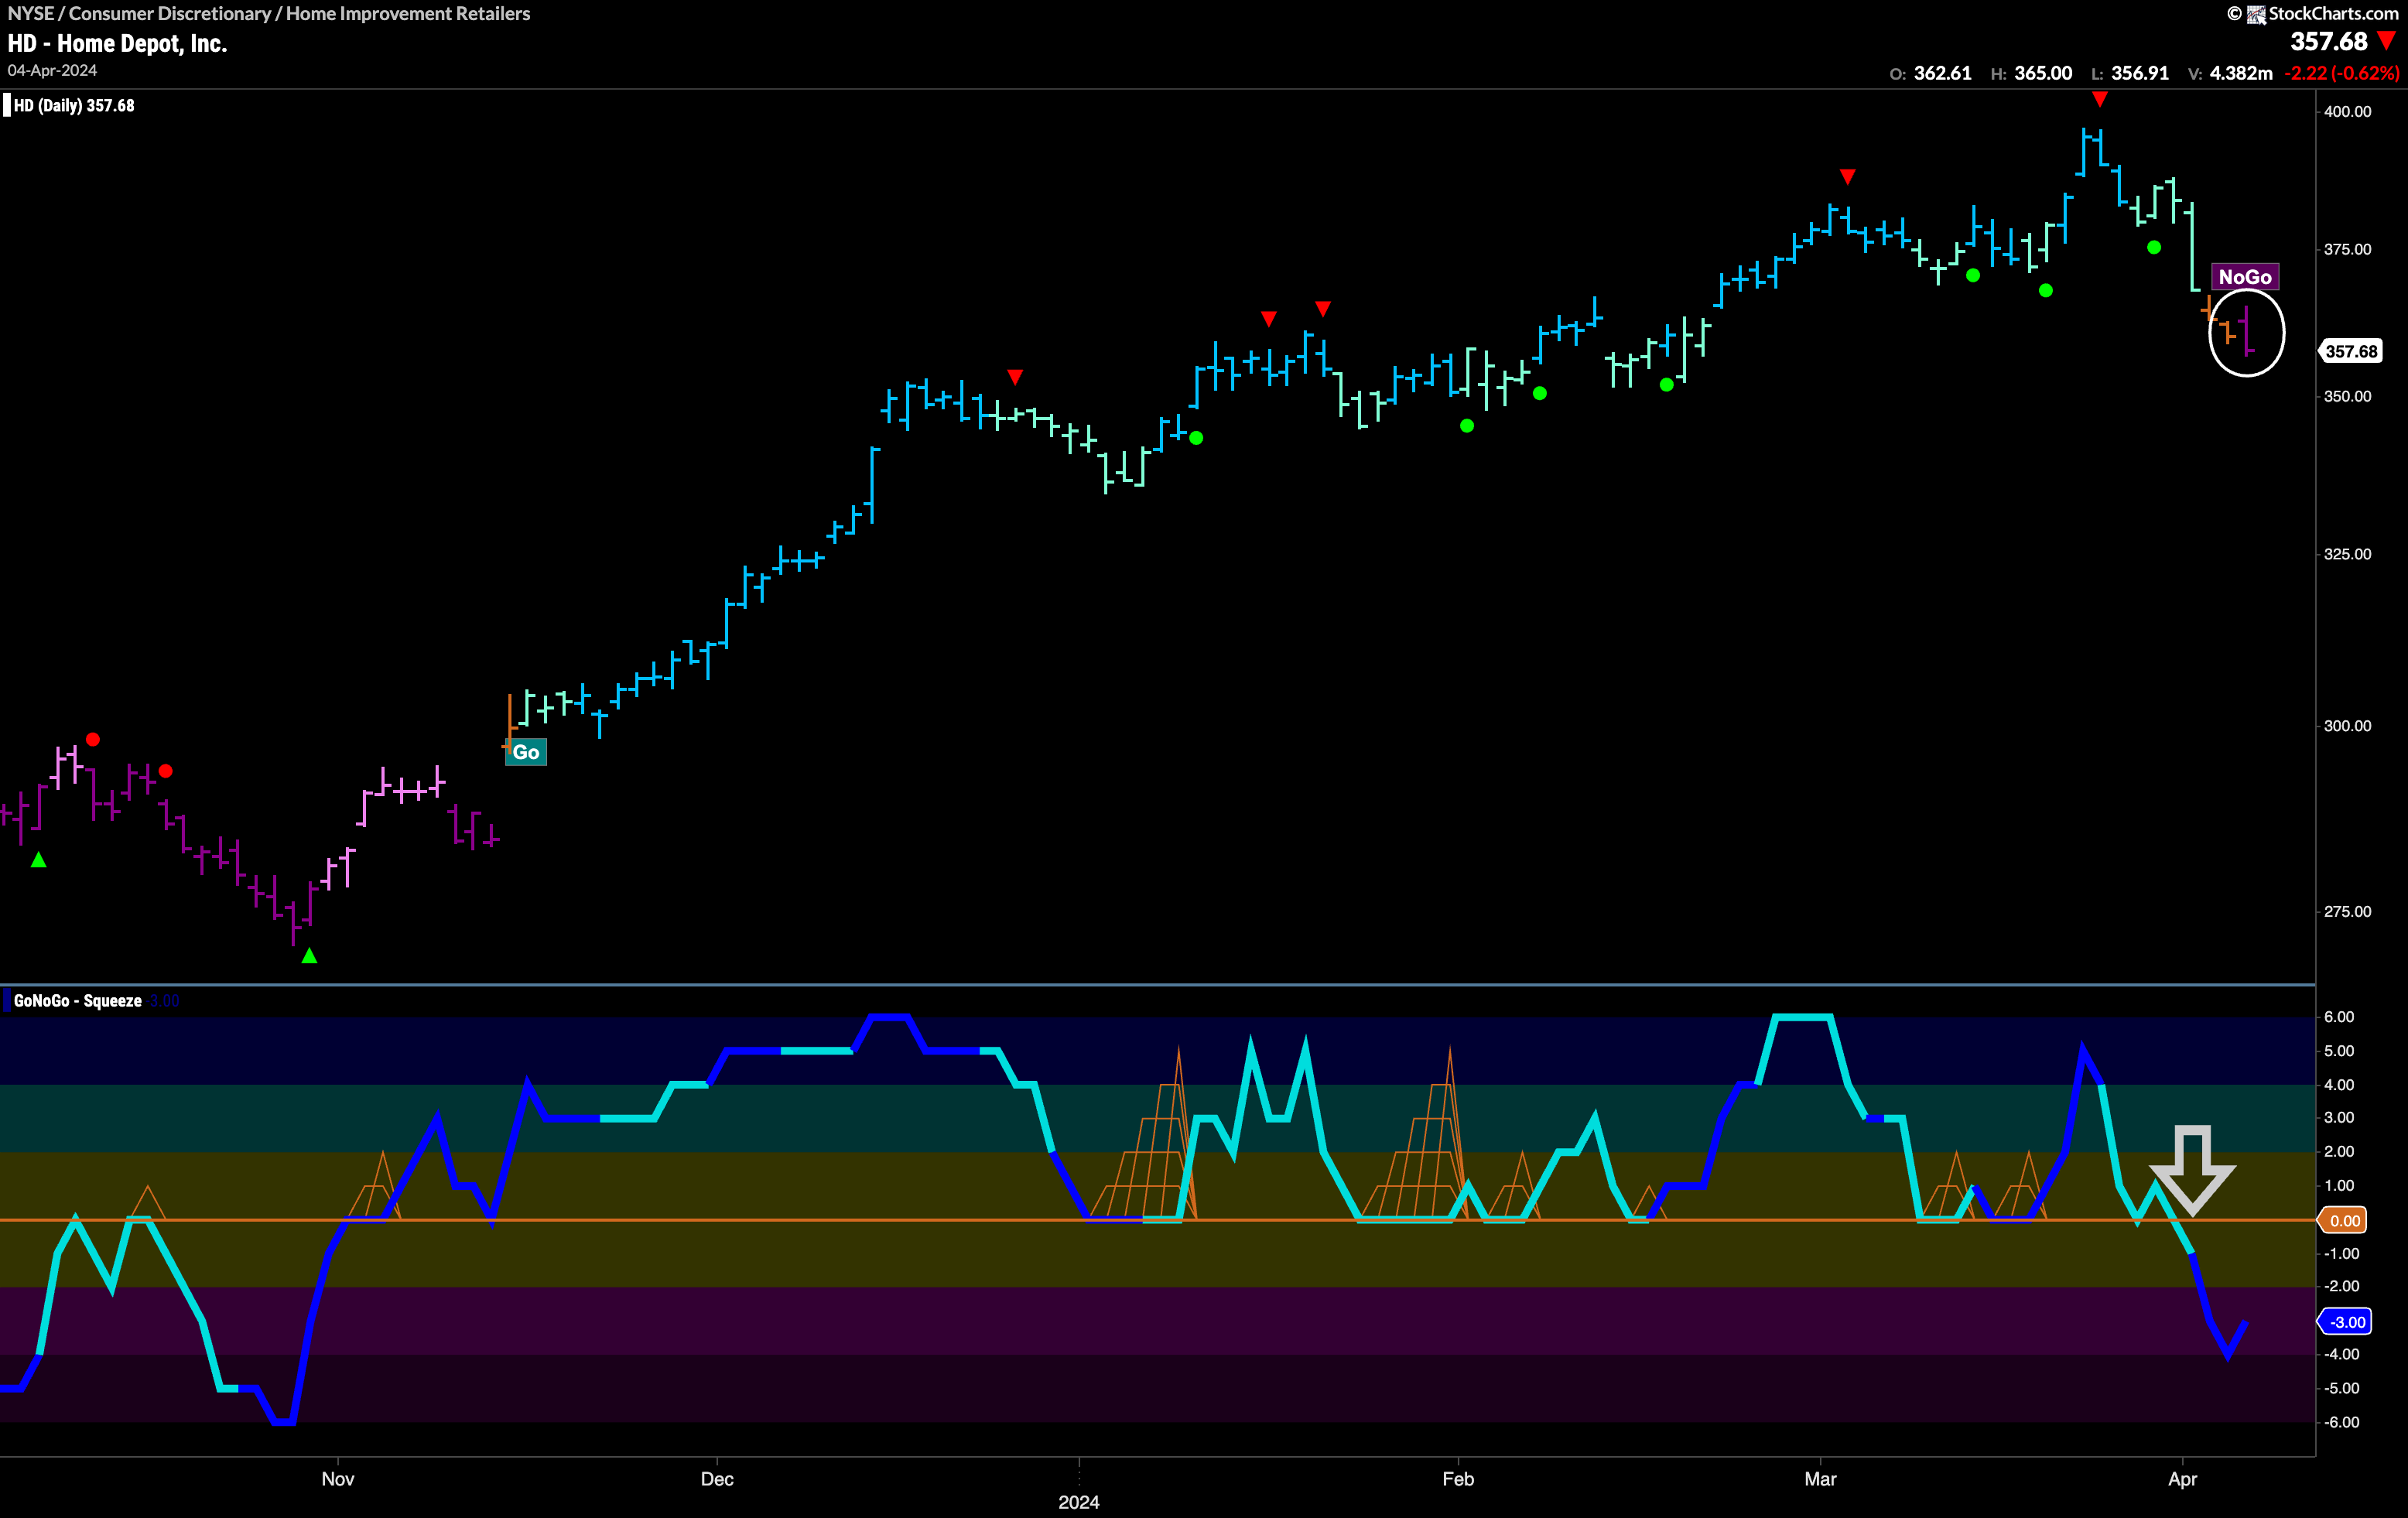2408x1518 pixels.
Task: Click the 375.00 price axis label
Action: [x=2347, y=249]
